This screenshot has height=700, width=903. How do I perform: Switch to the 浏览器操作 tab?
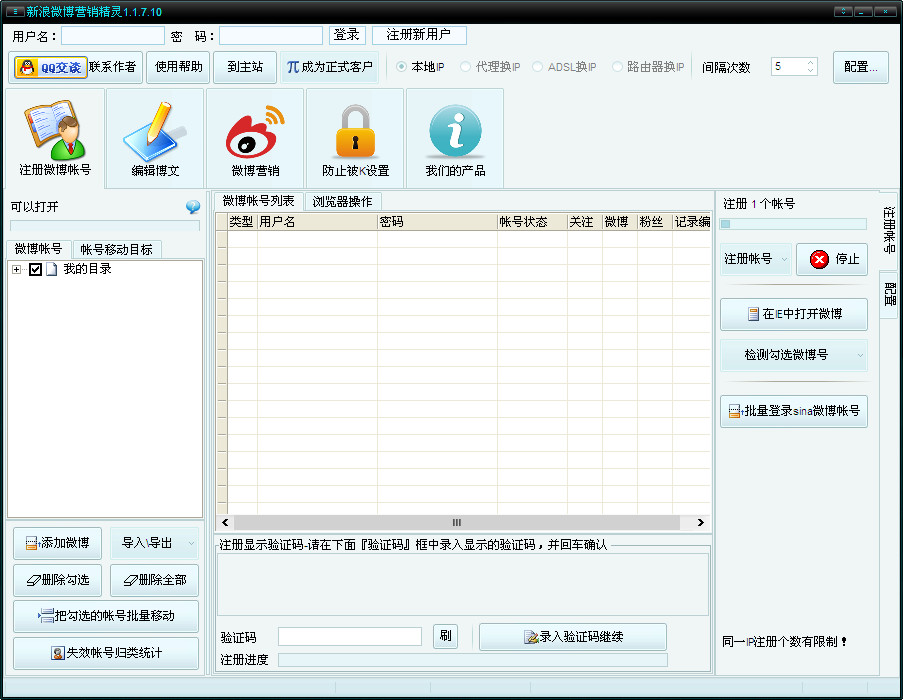click(x=342, y=201)
